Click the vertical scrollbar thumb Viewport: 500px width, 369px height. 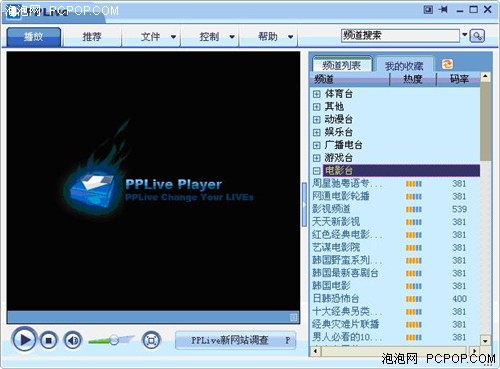pyautogui.click(x=485, y=122)
